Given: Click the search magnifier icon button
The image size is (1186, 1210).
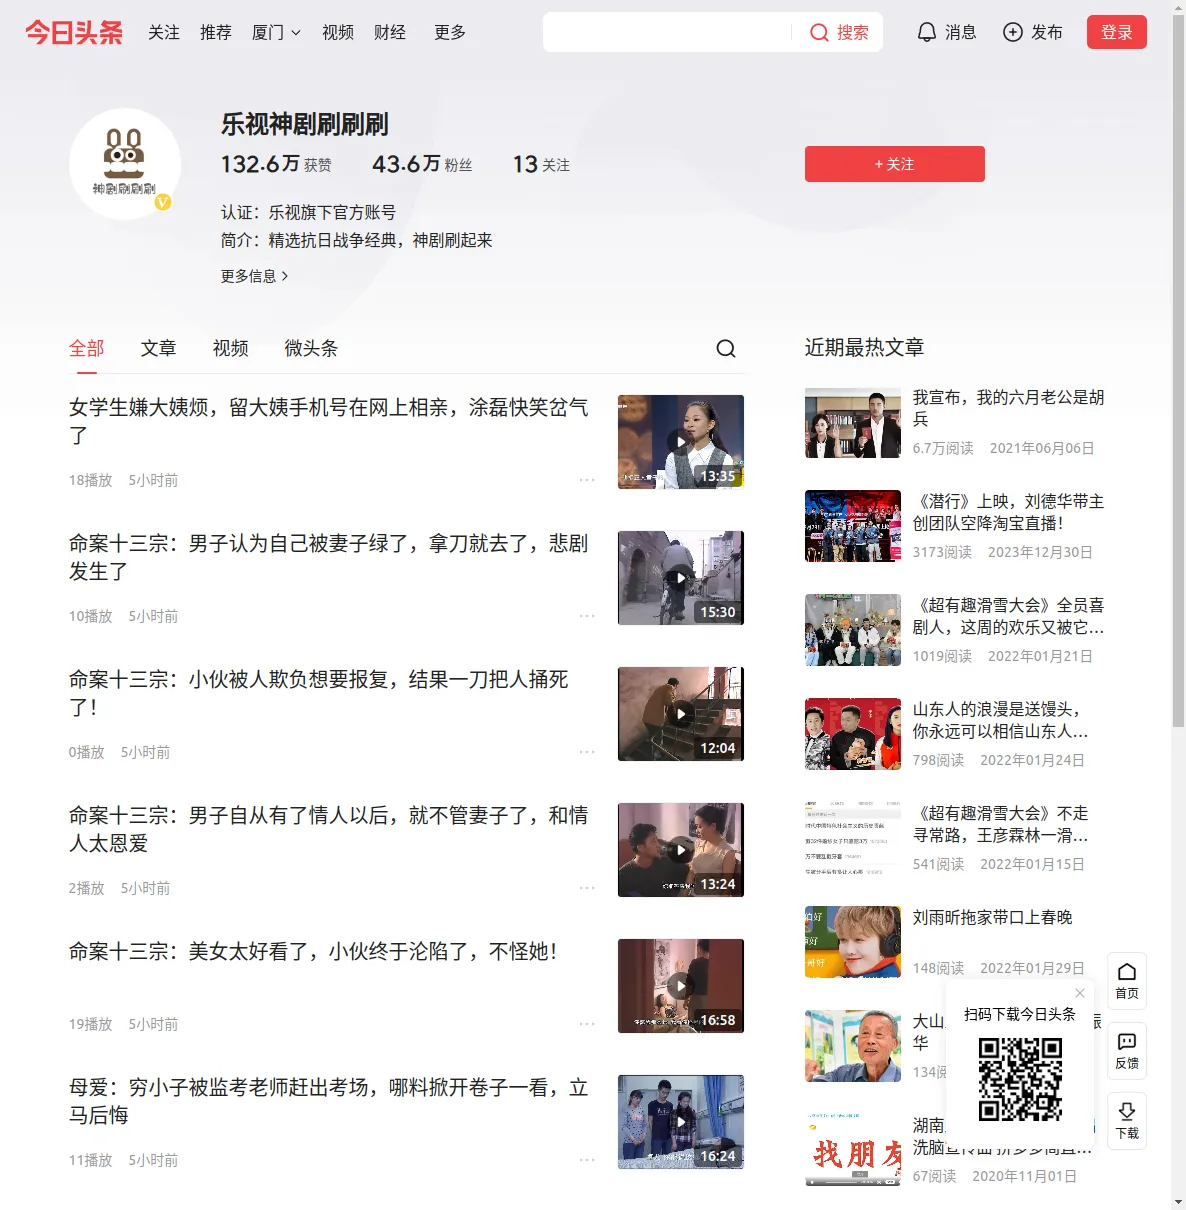Looking at the screenshot, I should pyautogui.click(x=839, y=32).
